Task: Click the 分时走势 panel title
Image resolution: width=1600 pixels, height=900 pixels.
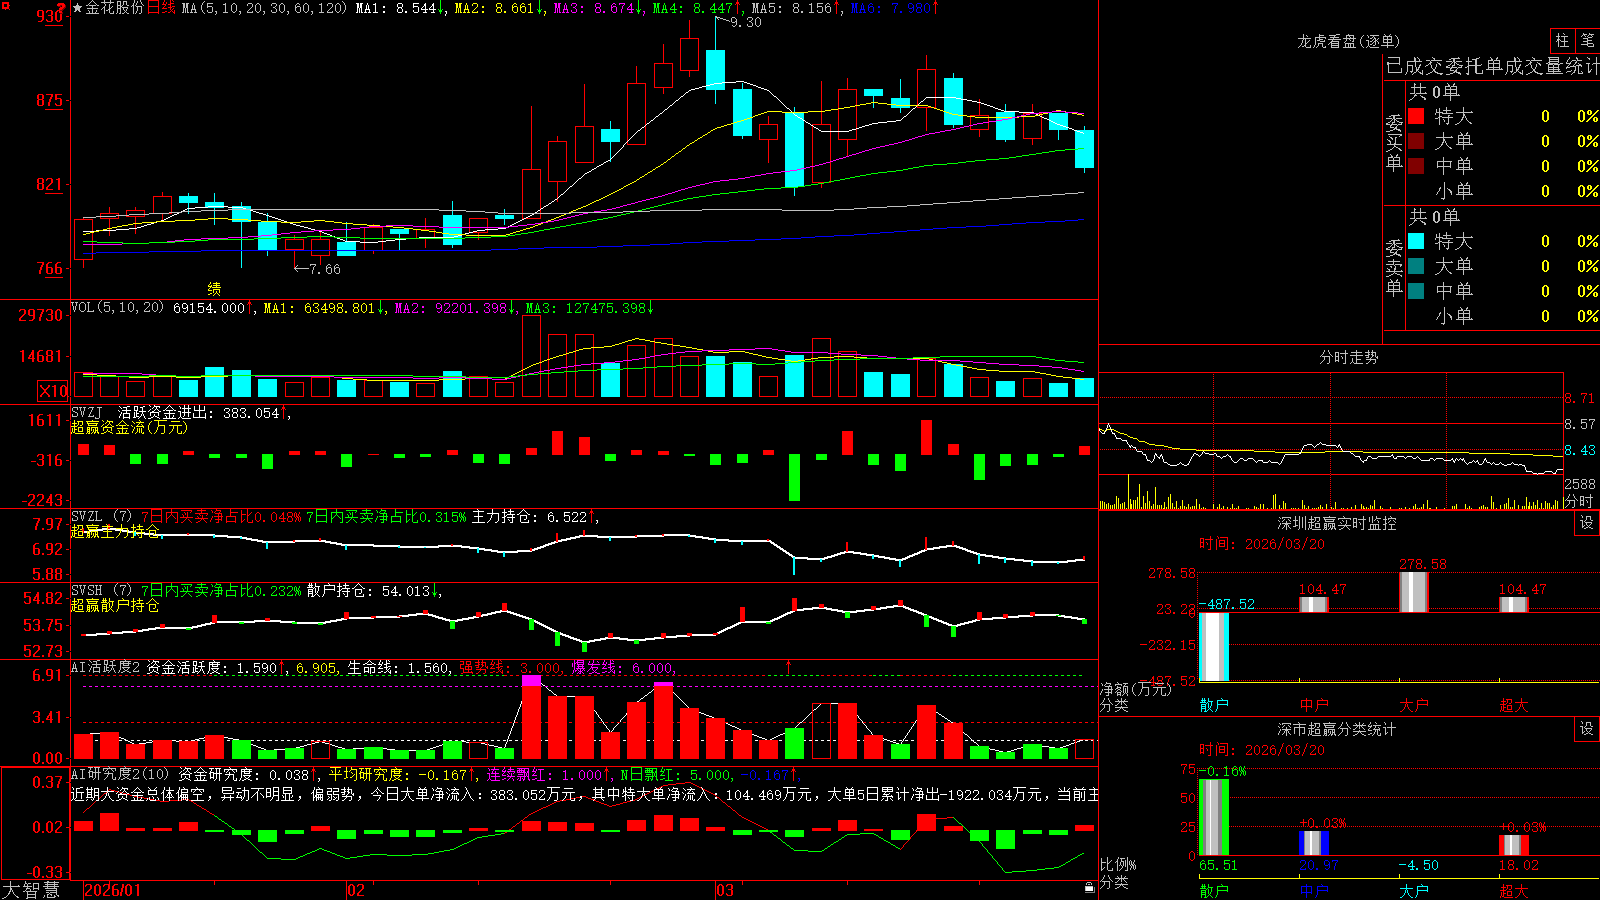Action: click(x=1349, y=357)
